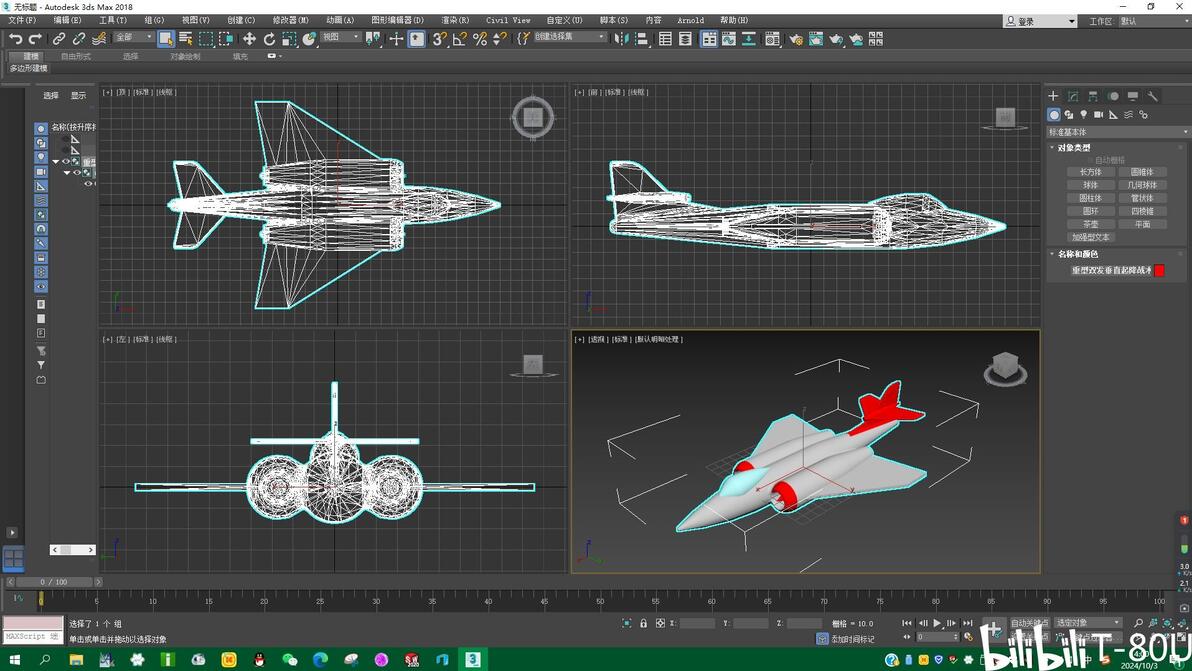Click the Play Animation button
This screenshot has width=1192, height=671.
click(x=937, y=623)
